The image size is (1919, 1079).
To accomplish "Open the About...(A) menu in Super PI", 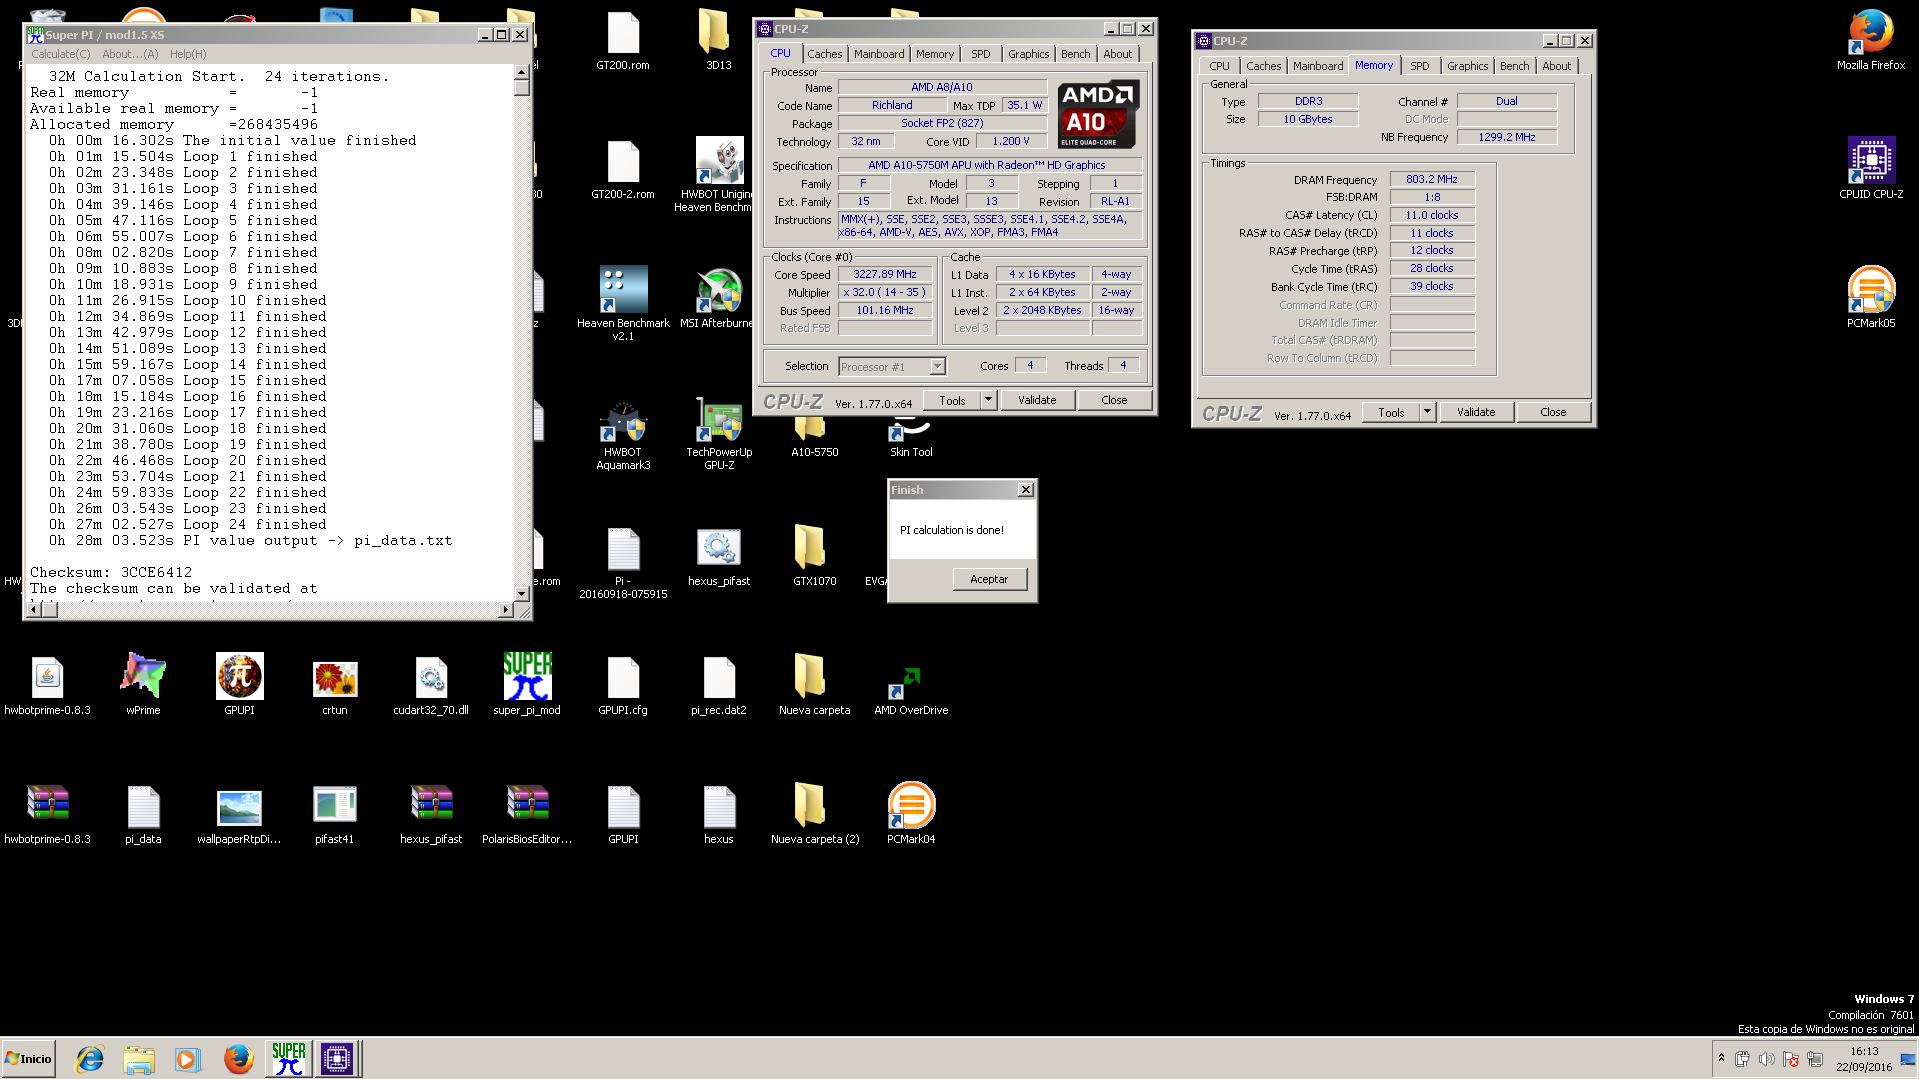I will click(130, 54).
